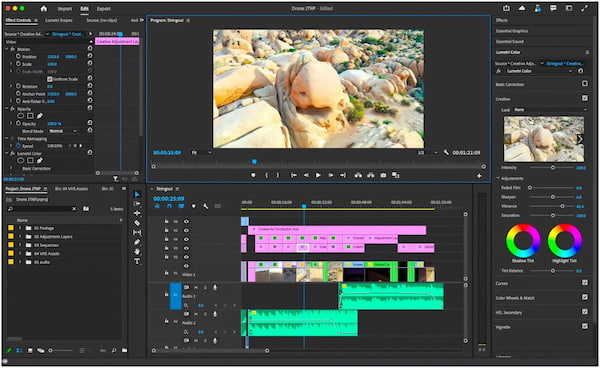Open Lumetri Color effect selector dropdown
600x368 pixels.
[x=539, y=71]
